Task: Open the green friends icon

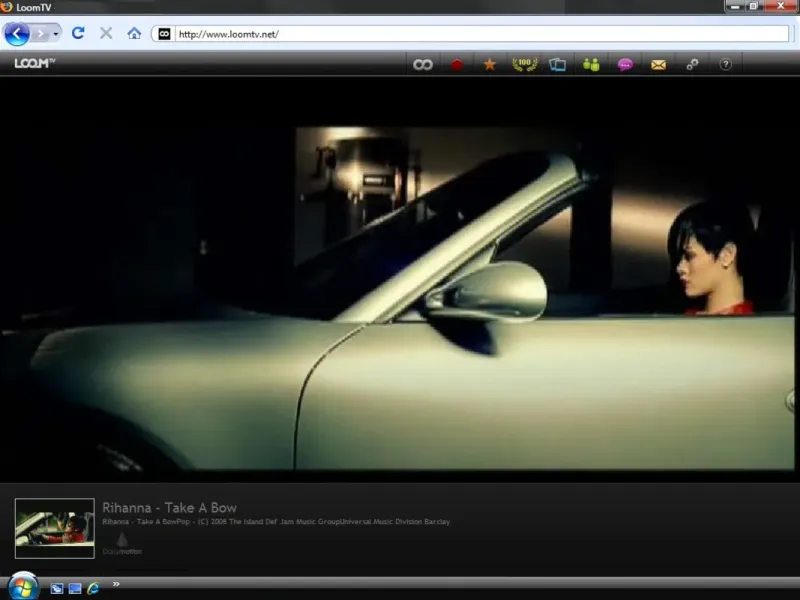Action: [x=591, y=64]
